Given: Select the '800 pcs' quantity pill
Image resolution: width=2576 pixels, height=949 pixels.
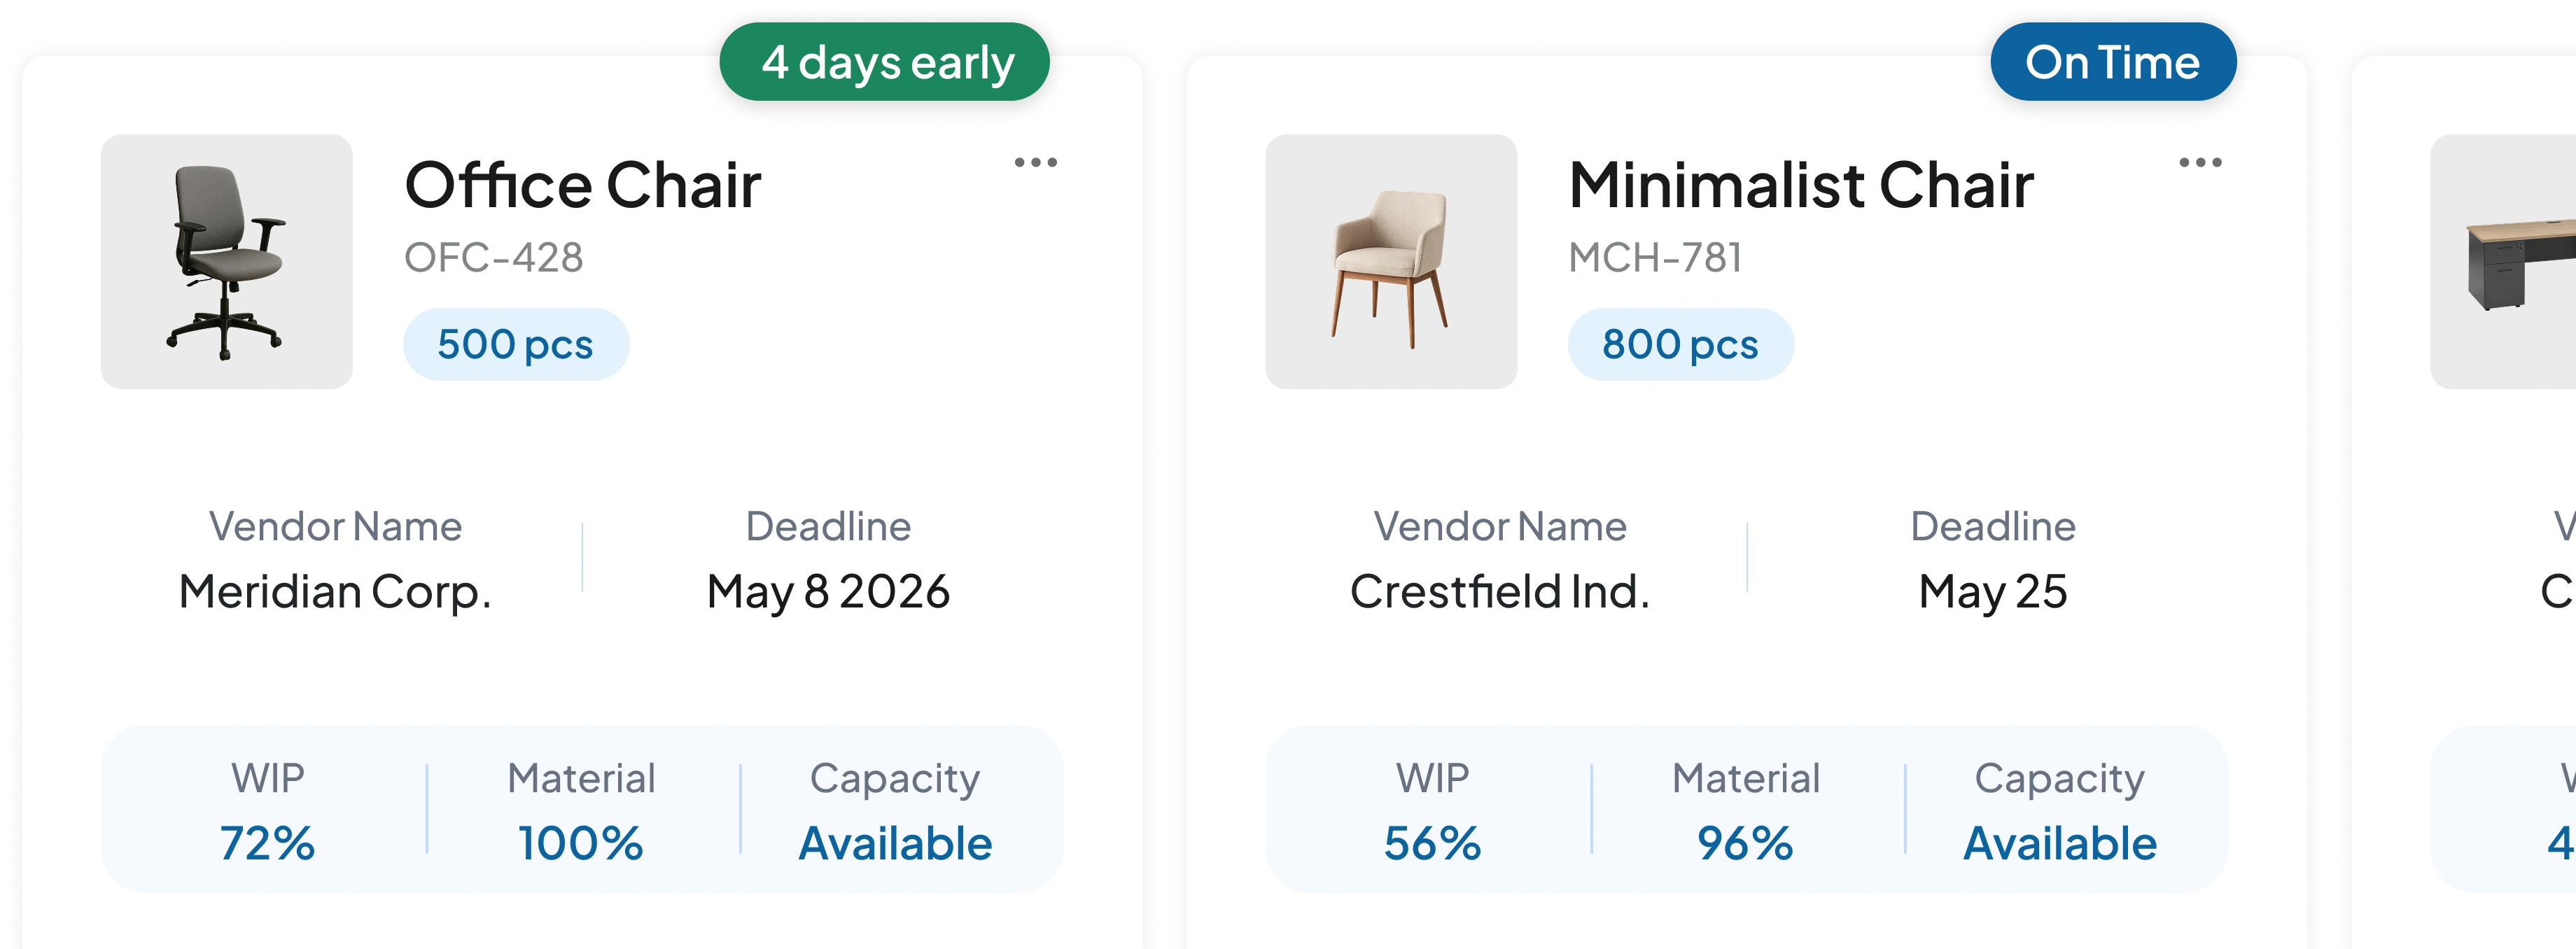Looking at the screenshot, I should tap(1680, 344).
